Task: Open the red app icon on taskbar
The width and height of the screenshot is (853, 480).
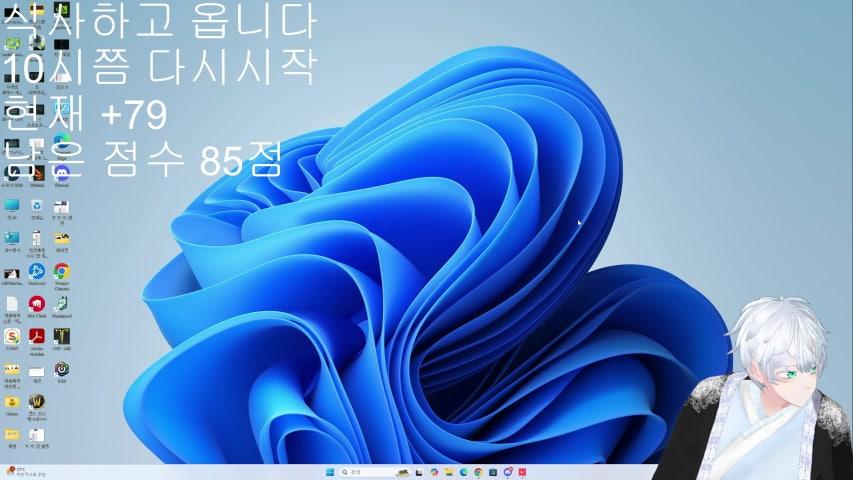Action: (x=522, y=472)
